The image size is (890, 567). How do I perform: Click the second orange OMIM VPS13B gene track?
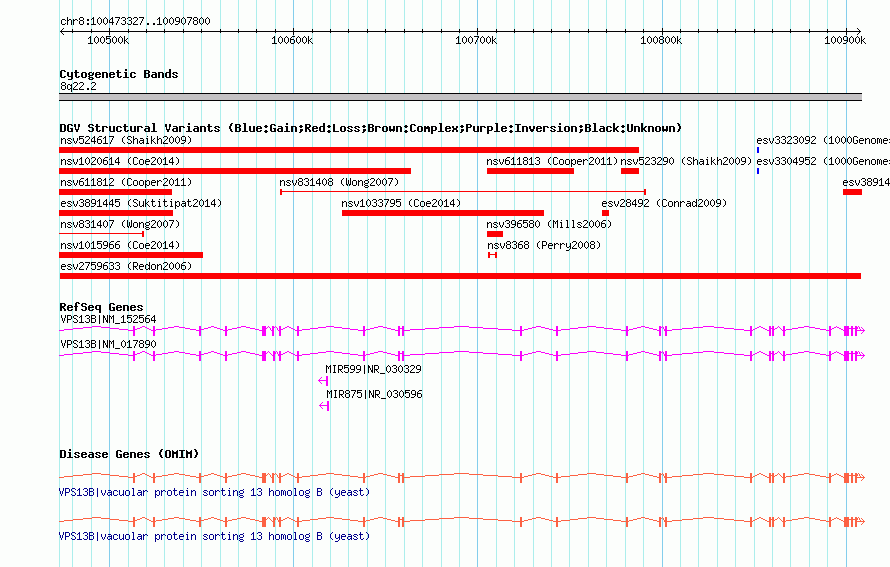(461, 522)
